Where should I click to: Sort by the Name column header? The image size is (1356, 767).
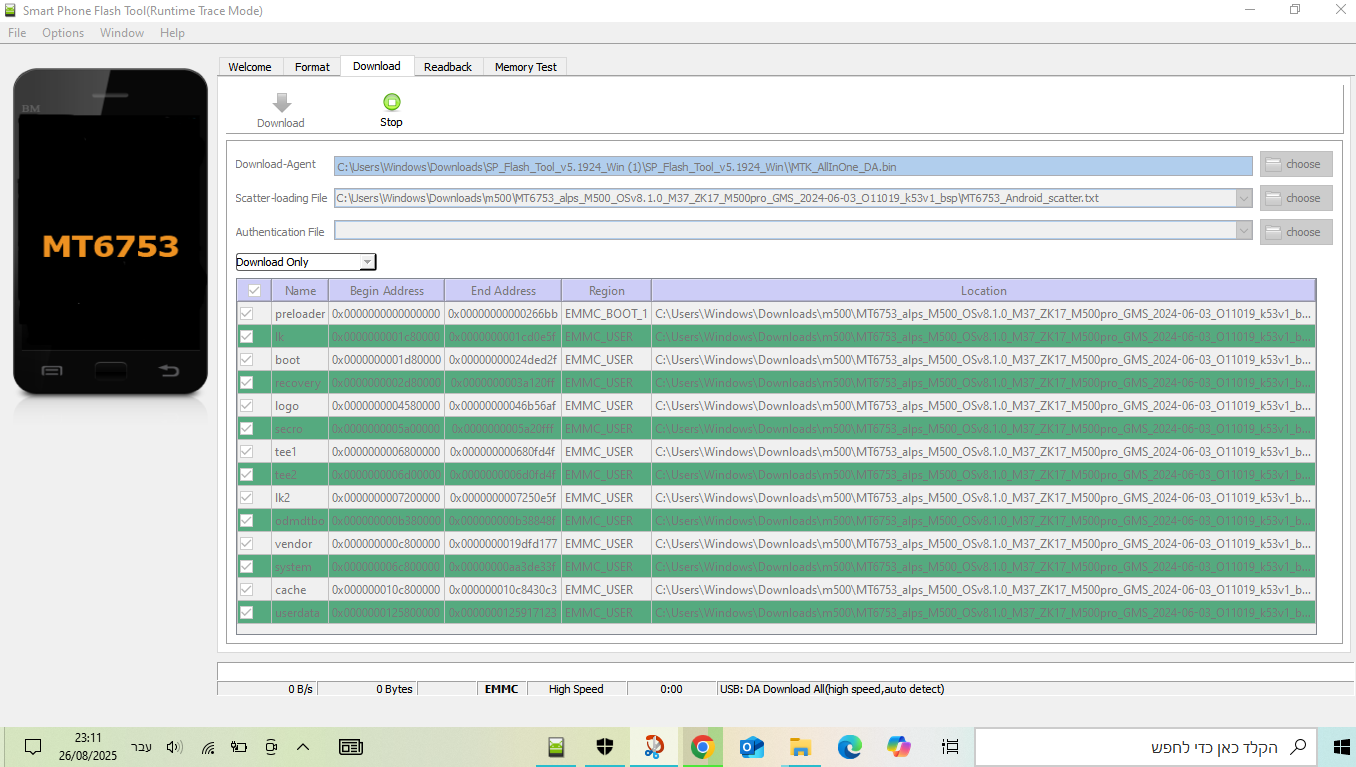click(x=300, y=291)
